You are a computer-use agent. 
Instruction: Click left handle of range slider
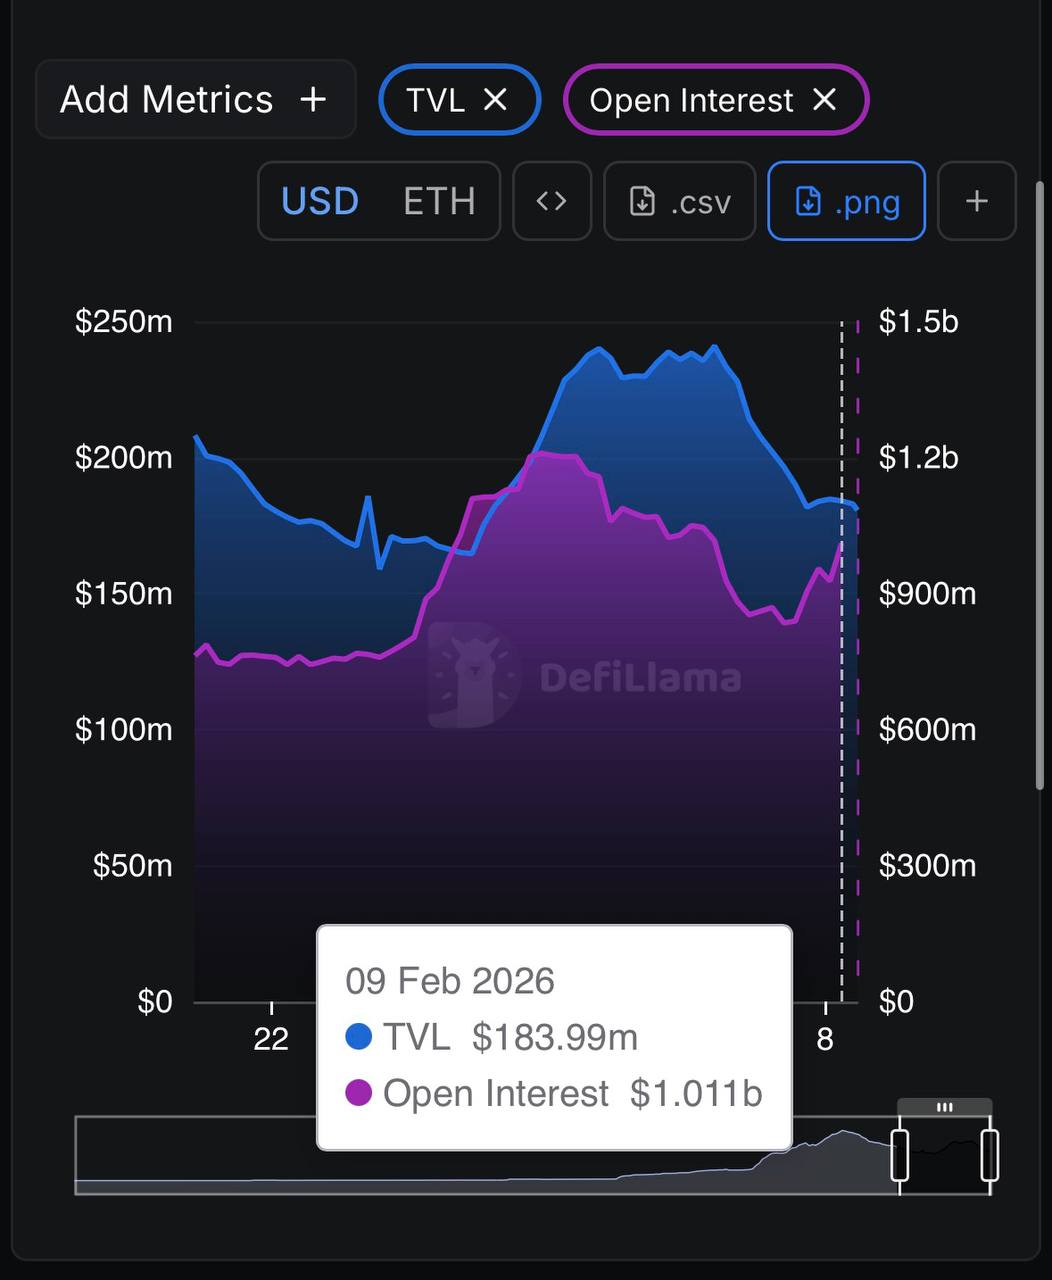click(x=899, y=1155)
